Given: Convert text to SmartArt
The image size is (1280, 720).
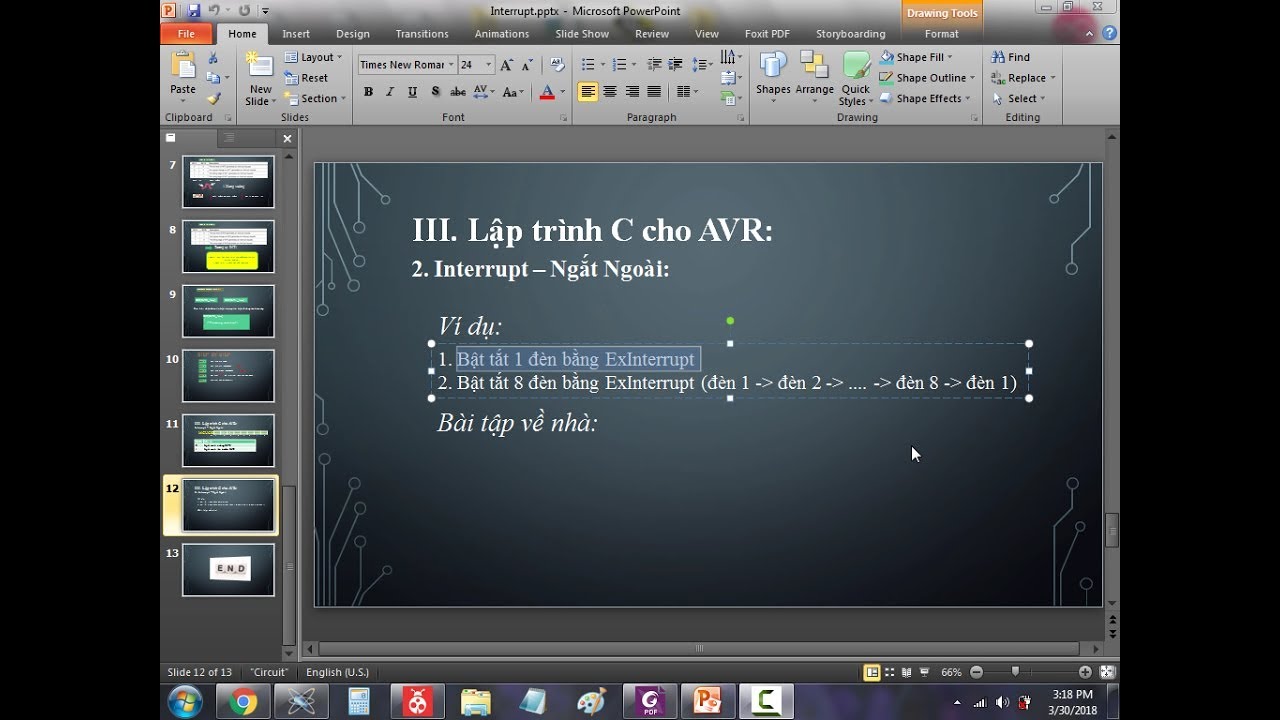Looking at the screenshot, I should [731, 99].
